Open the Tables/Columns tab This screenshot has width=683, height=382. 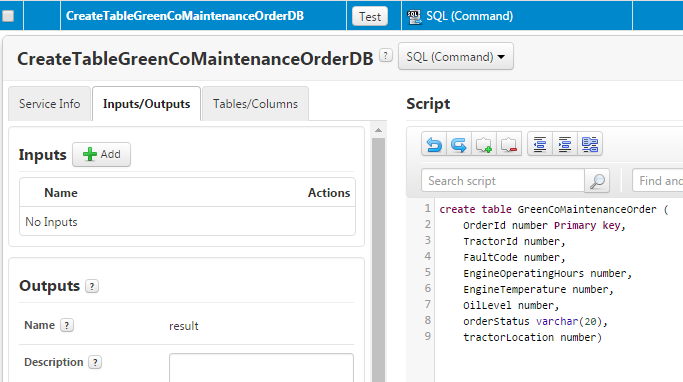[x=255, y=104]
